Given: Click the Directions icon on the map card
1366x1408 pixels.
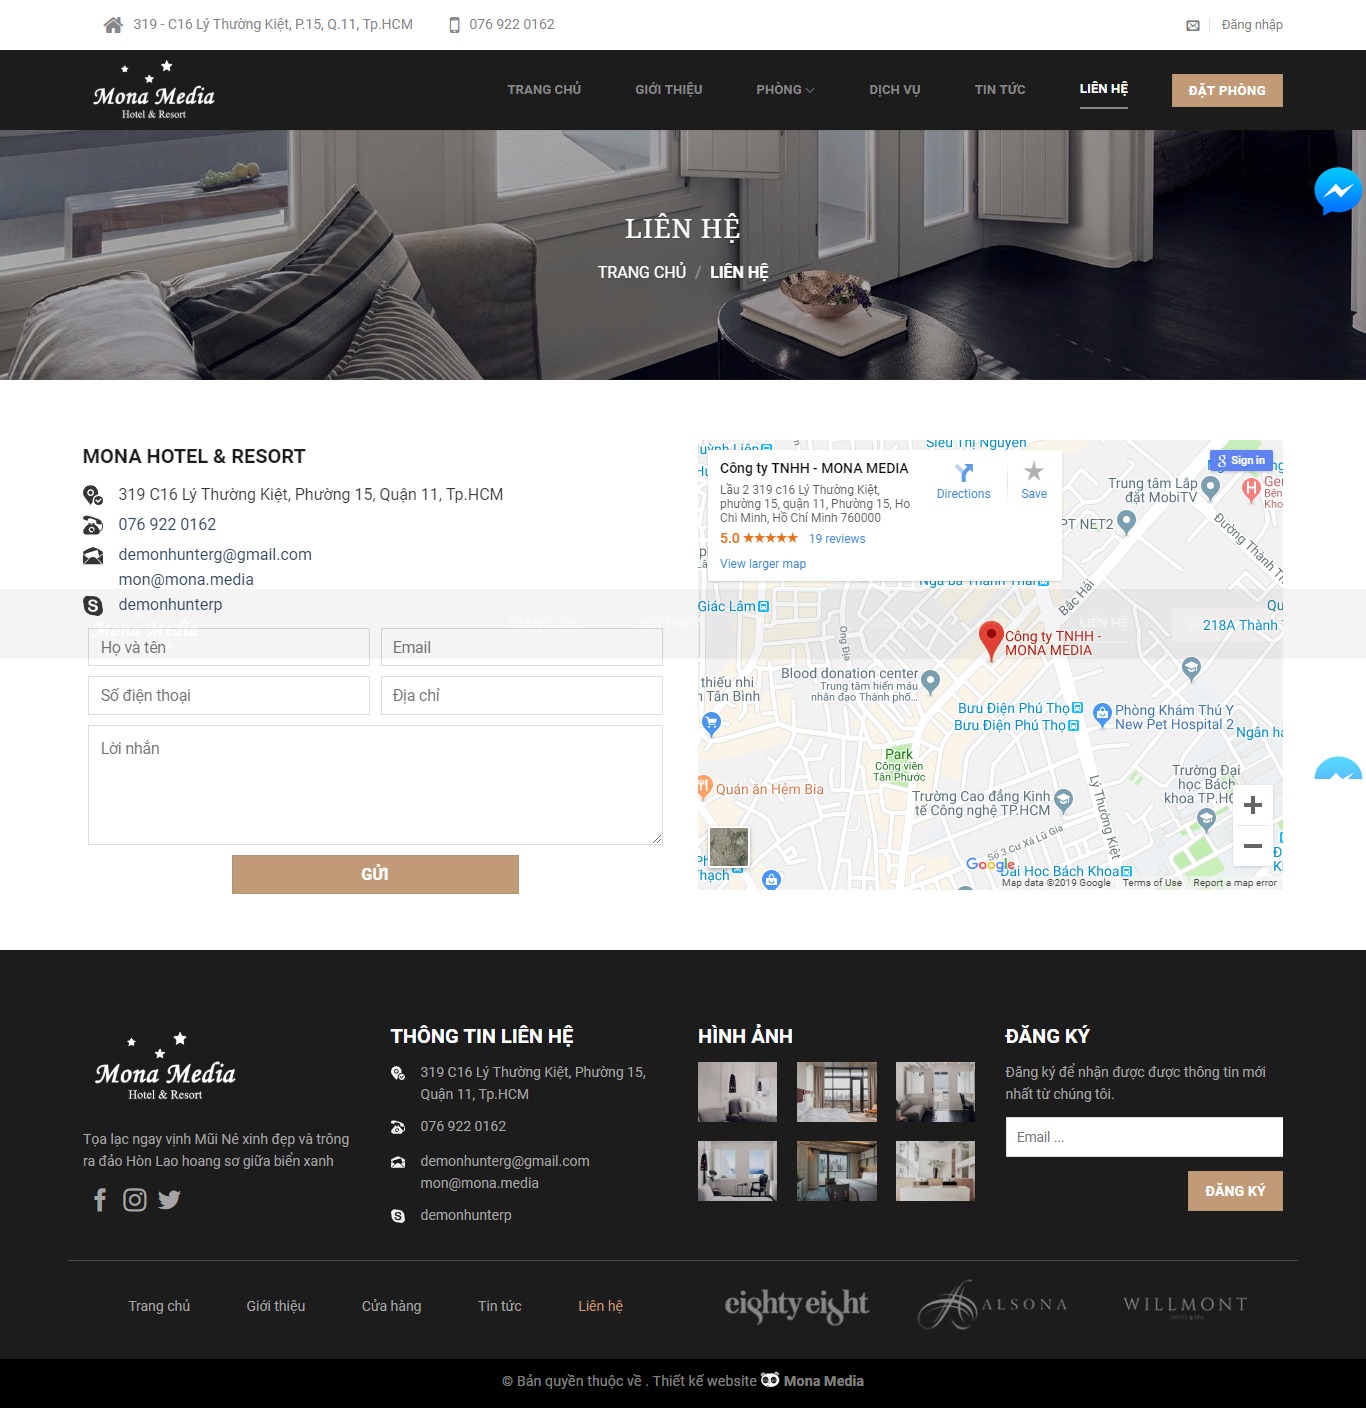Looking at the screenshot, I should tap(963, 472).
